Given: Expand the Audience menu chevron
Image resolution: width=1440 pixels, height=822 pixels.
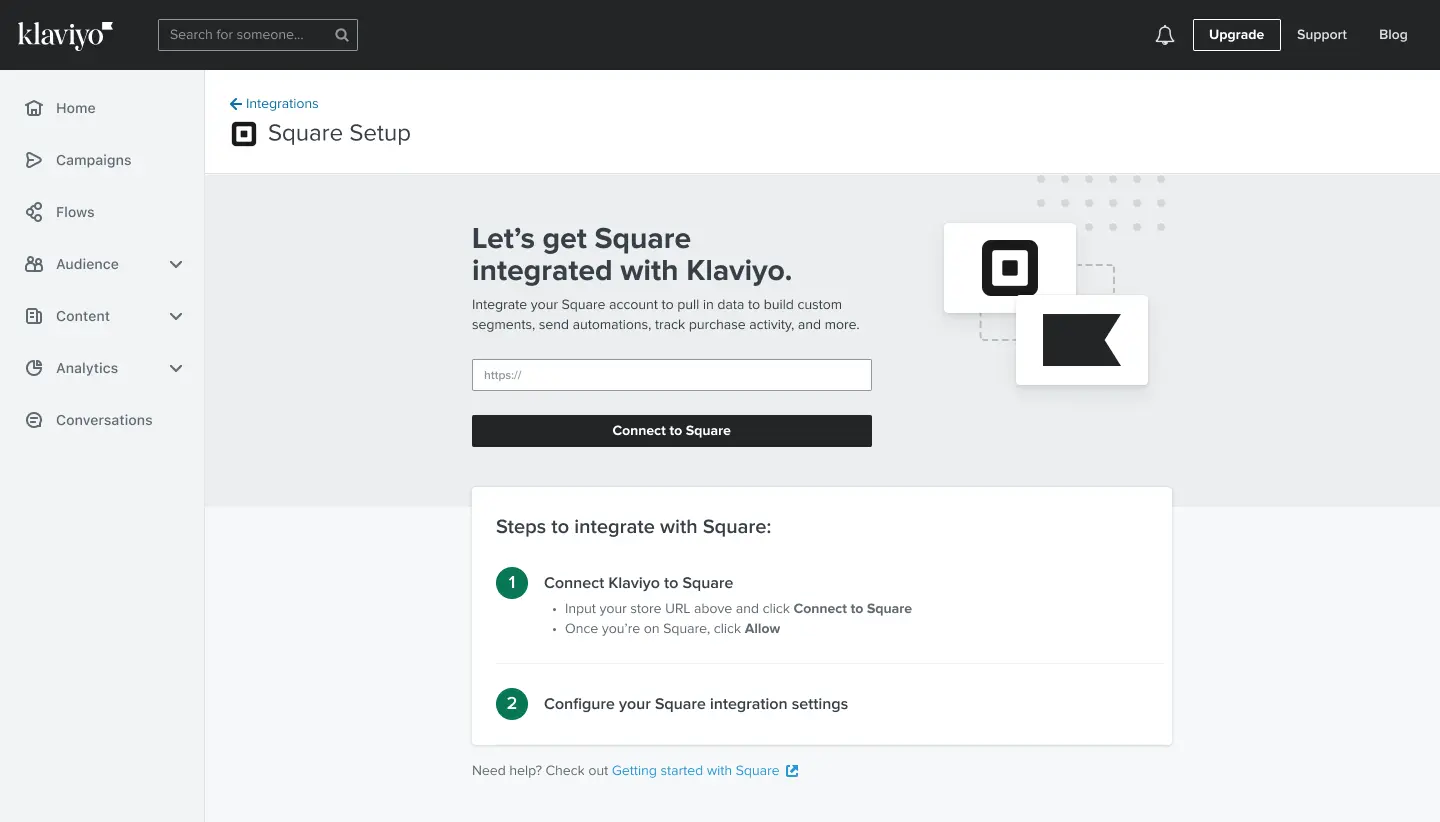Looking at the screenshot, I should point(176,264).
